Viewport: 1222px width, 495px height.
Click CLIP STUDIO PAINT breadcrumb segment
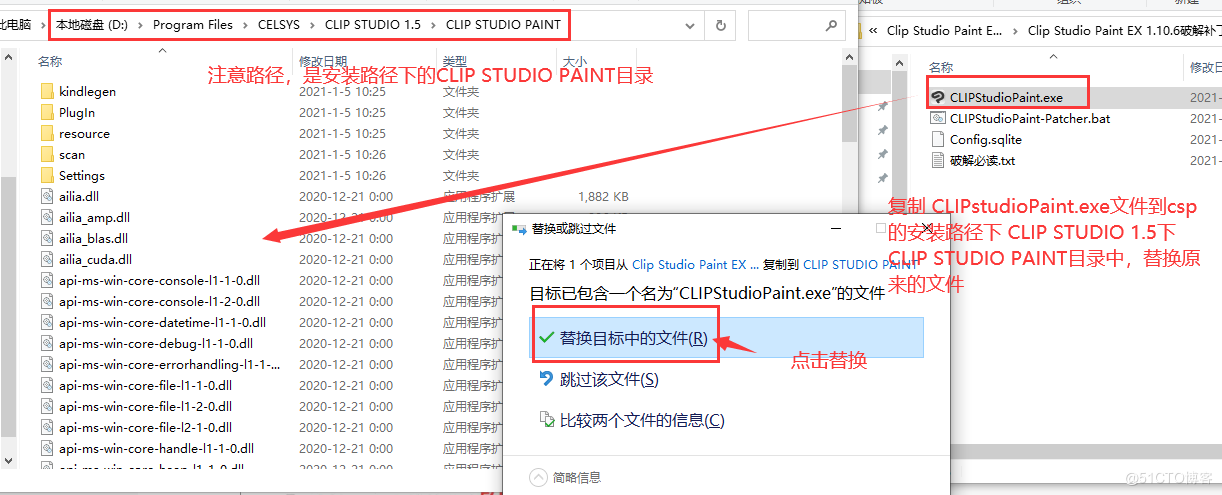pyautogui.click(x=503, y=24)
